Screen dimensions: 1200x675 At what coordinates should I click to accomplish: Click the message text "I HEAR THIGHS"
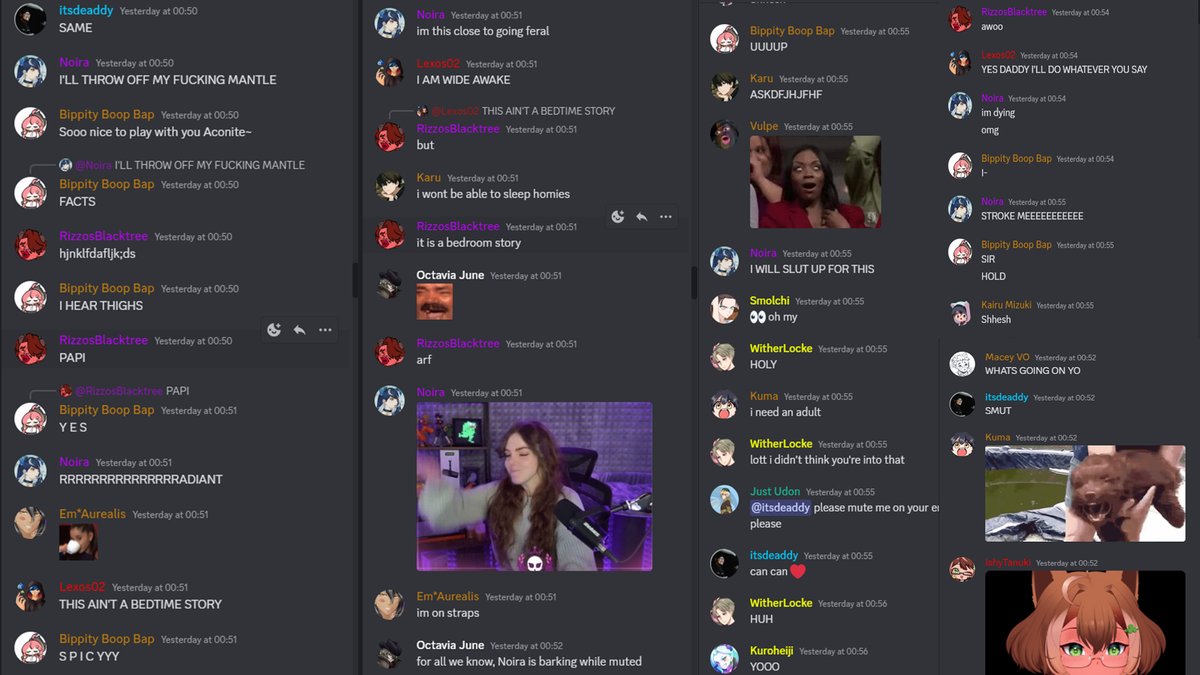(x=101, y=306)
